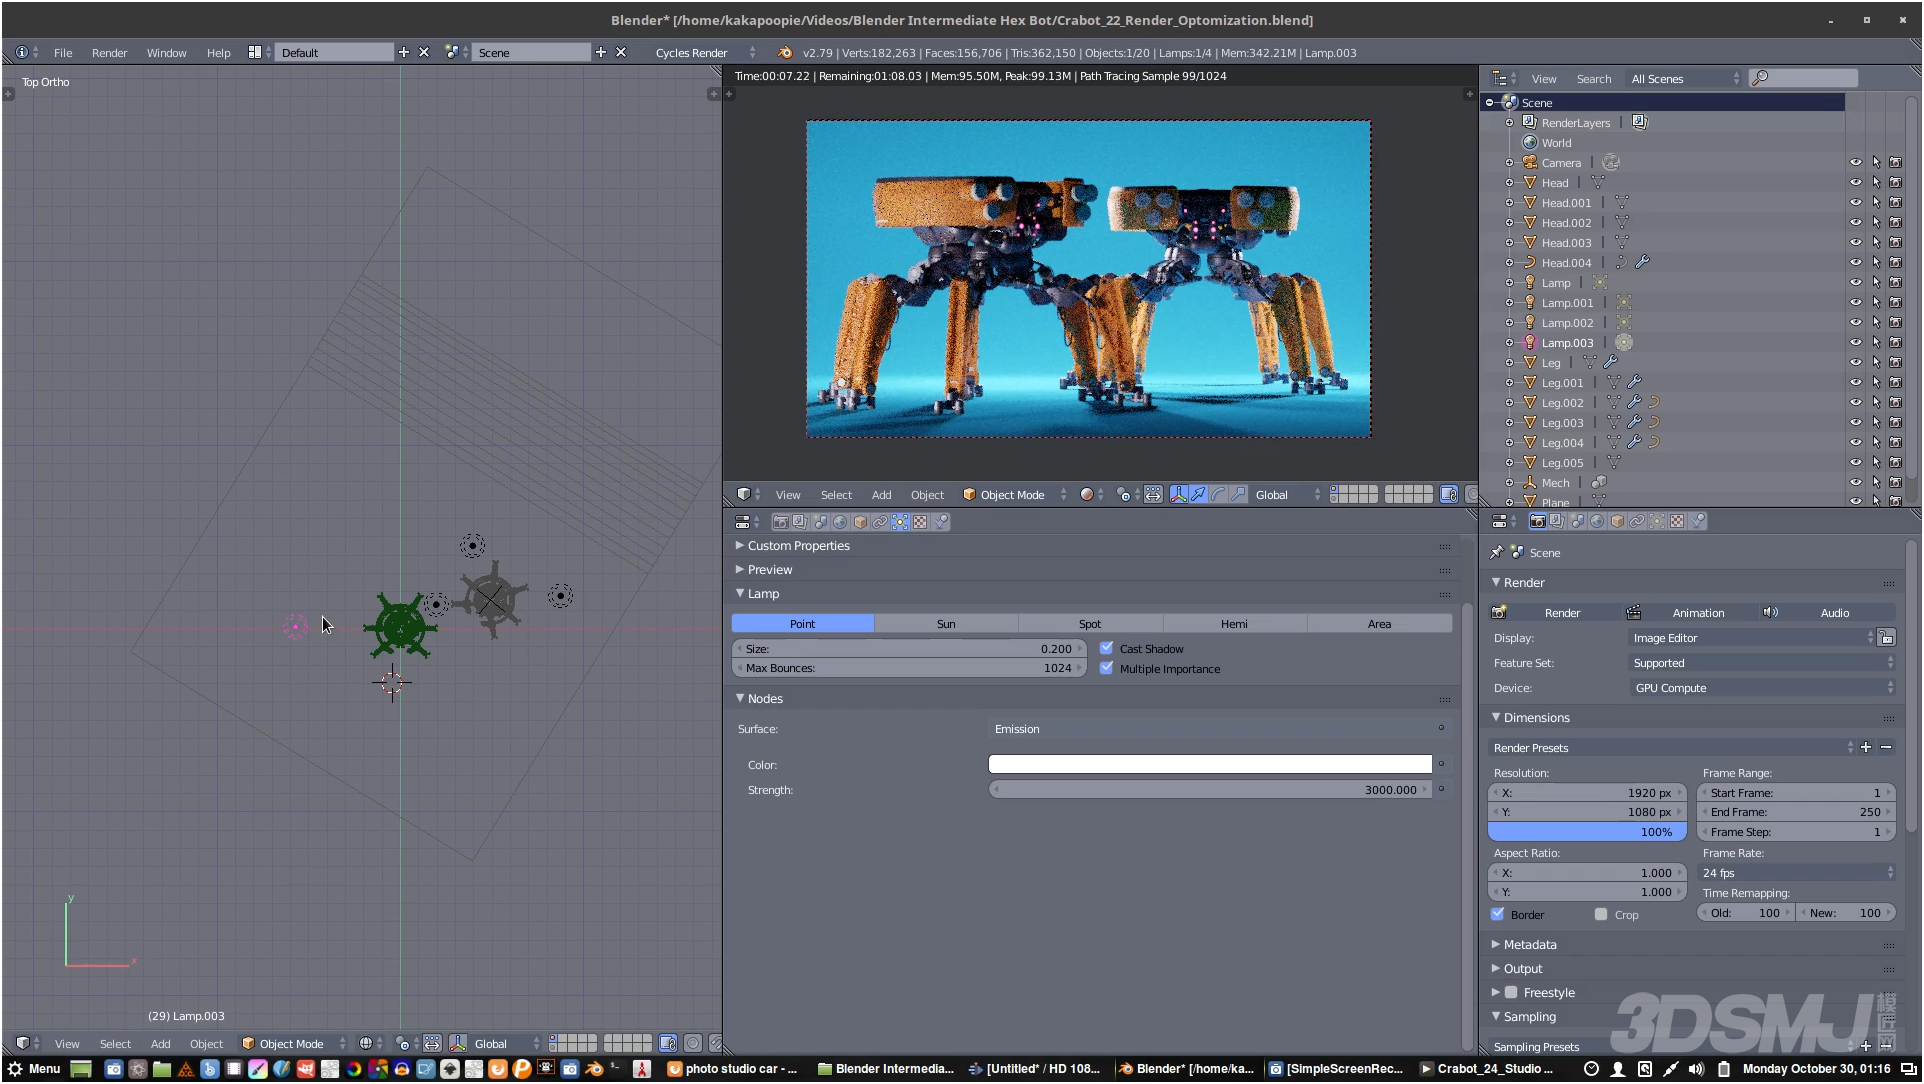Toggle visibility eye for Leg.004
Screen dimensions: 1924x1084
pyautogui.click(x=1856, y=443)
